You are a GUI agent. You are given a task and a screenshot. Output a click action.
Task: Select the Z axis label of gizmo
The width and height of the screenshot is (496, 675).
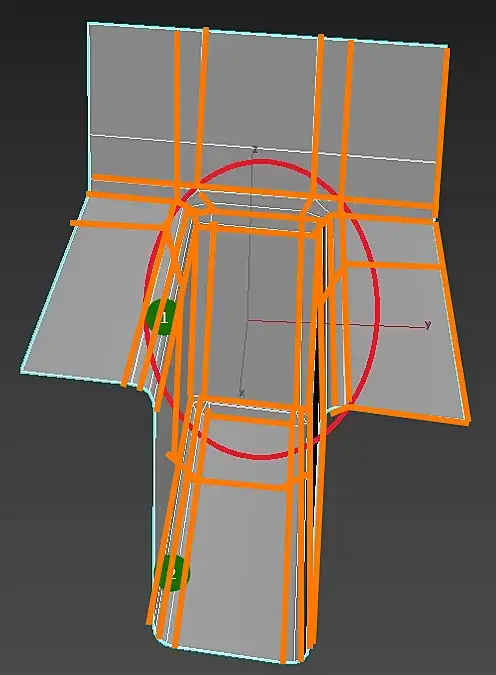pyautogui.click(x=255, y=150)
